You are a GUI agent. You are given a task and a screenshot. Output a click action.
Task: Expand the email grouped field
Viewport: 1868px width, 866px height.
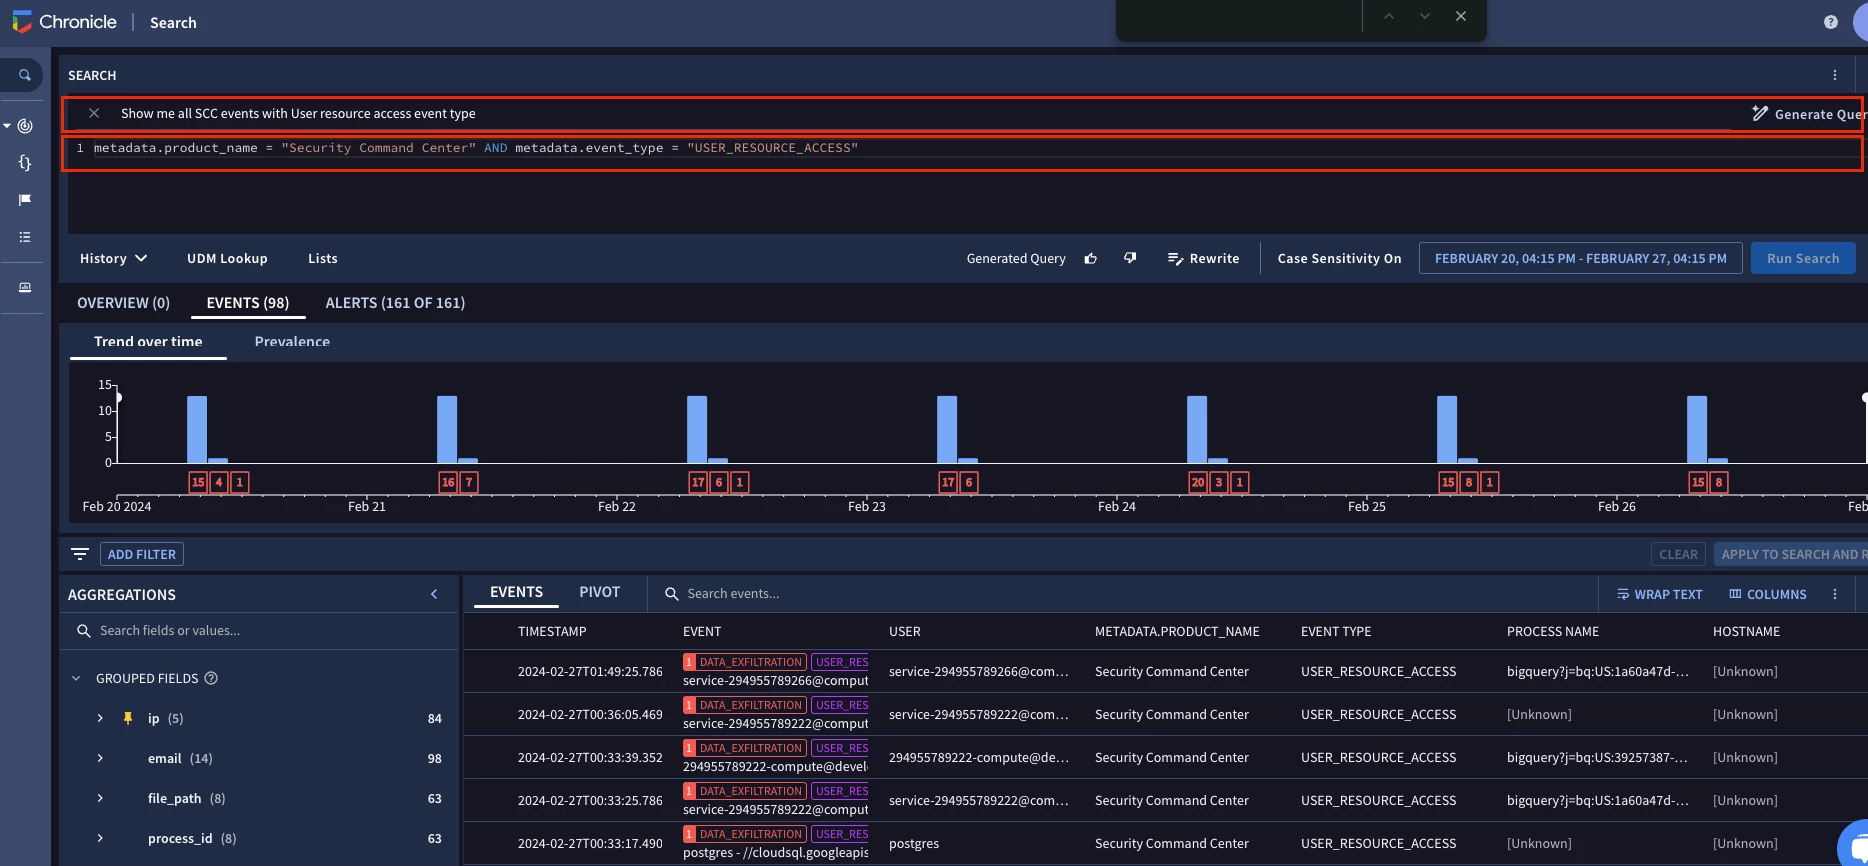click(100, 758)
